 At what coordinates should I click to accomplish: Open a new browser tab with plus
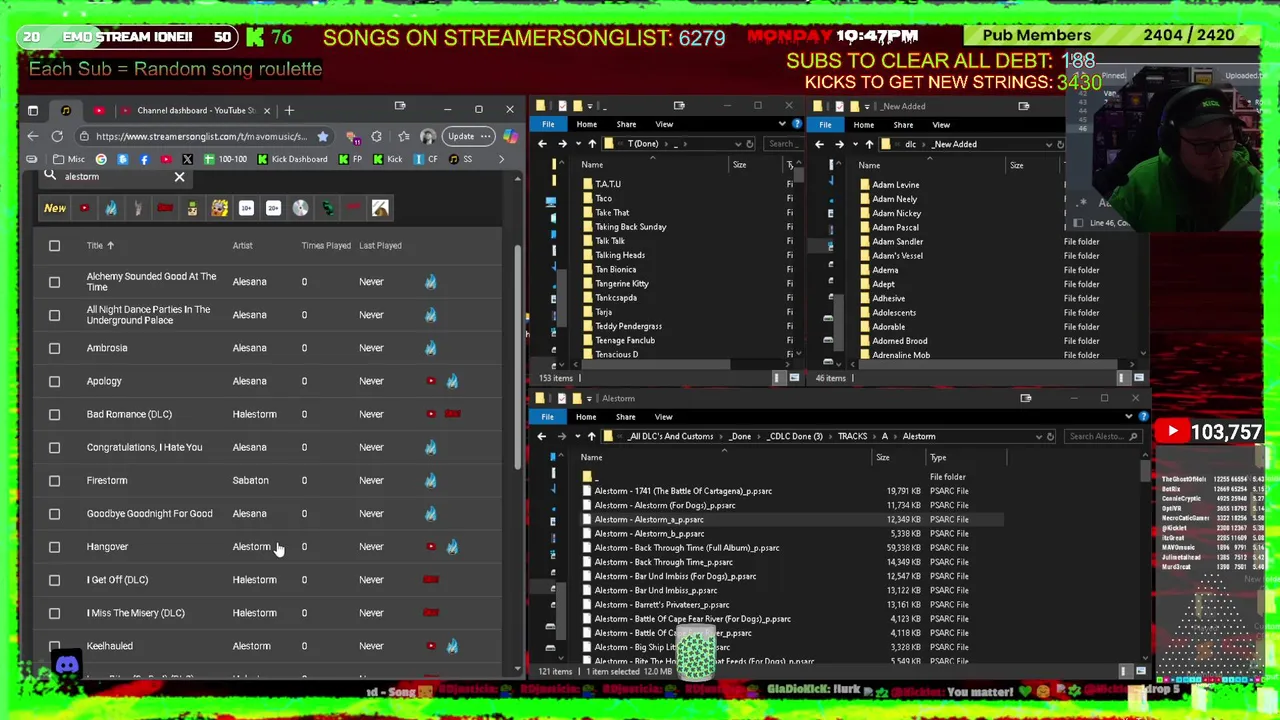289,110
